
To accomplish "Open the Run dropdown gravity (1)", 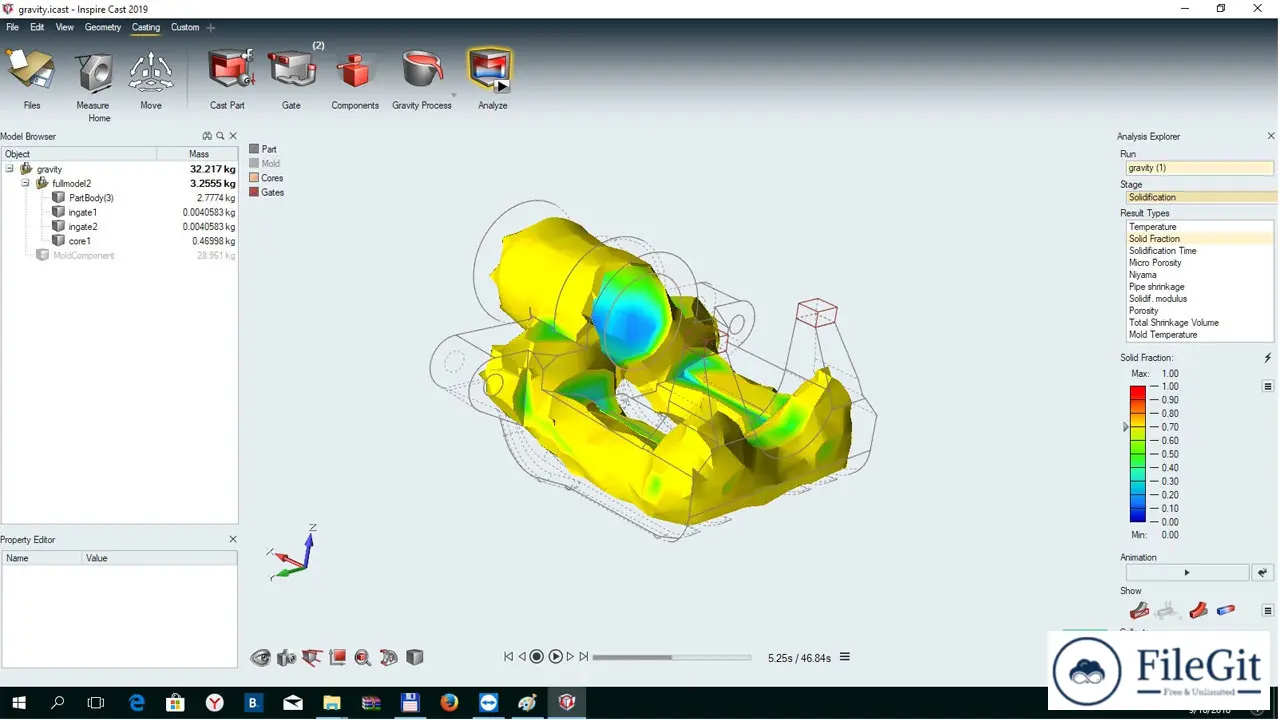I will [1200, 168].
